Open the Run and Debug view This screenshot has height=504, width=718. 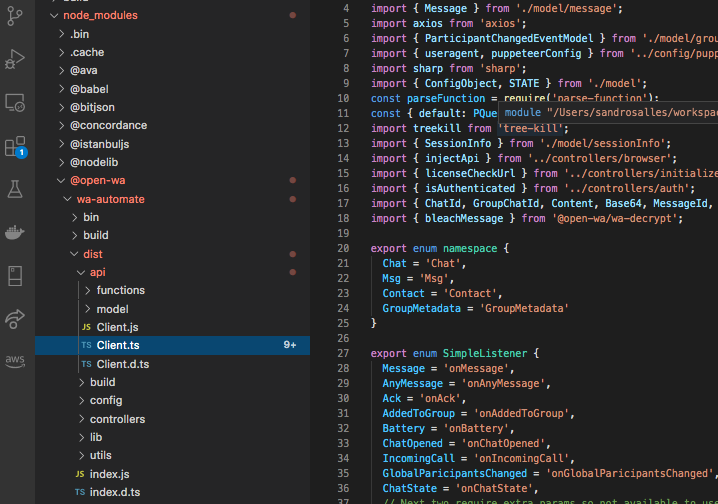point(15,60)
